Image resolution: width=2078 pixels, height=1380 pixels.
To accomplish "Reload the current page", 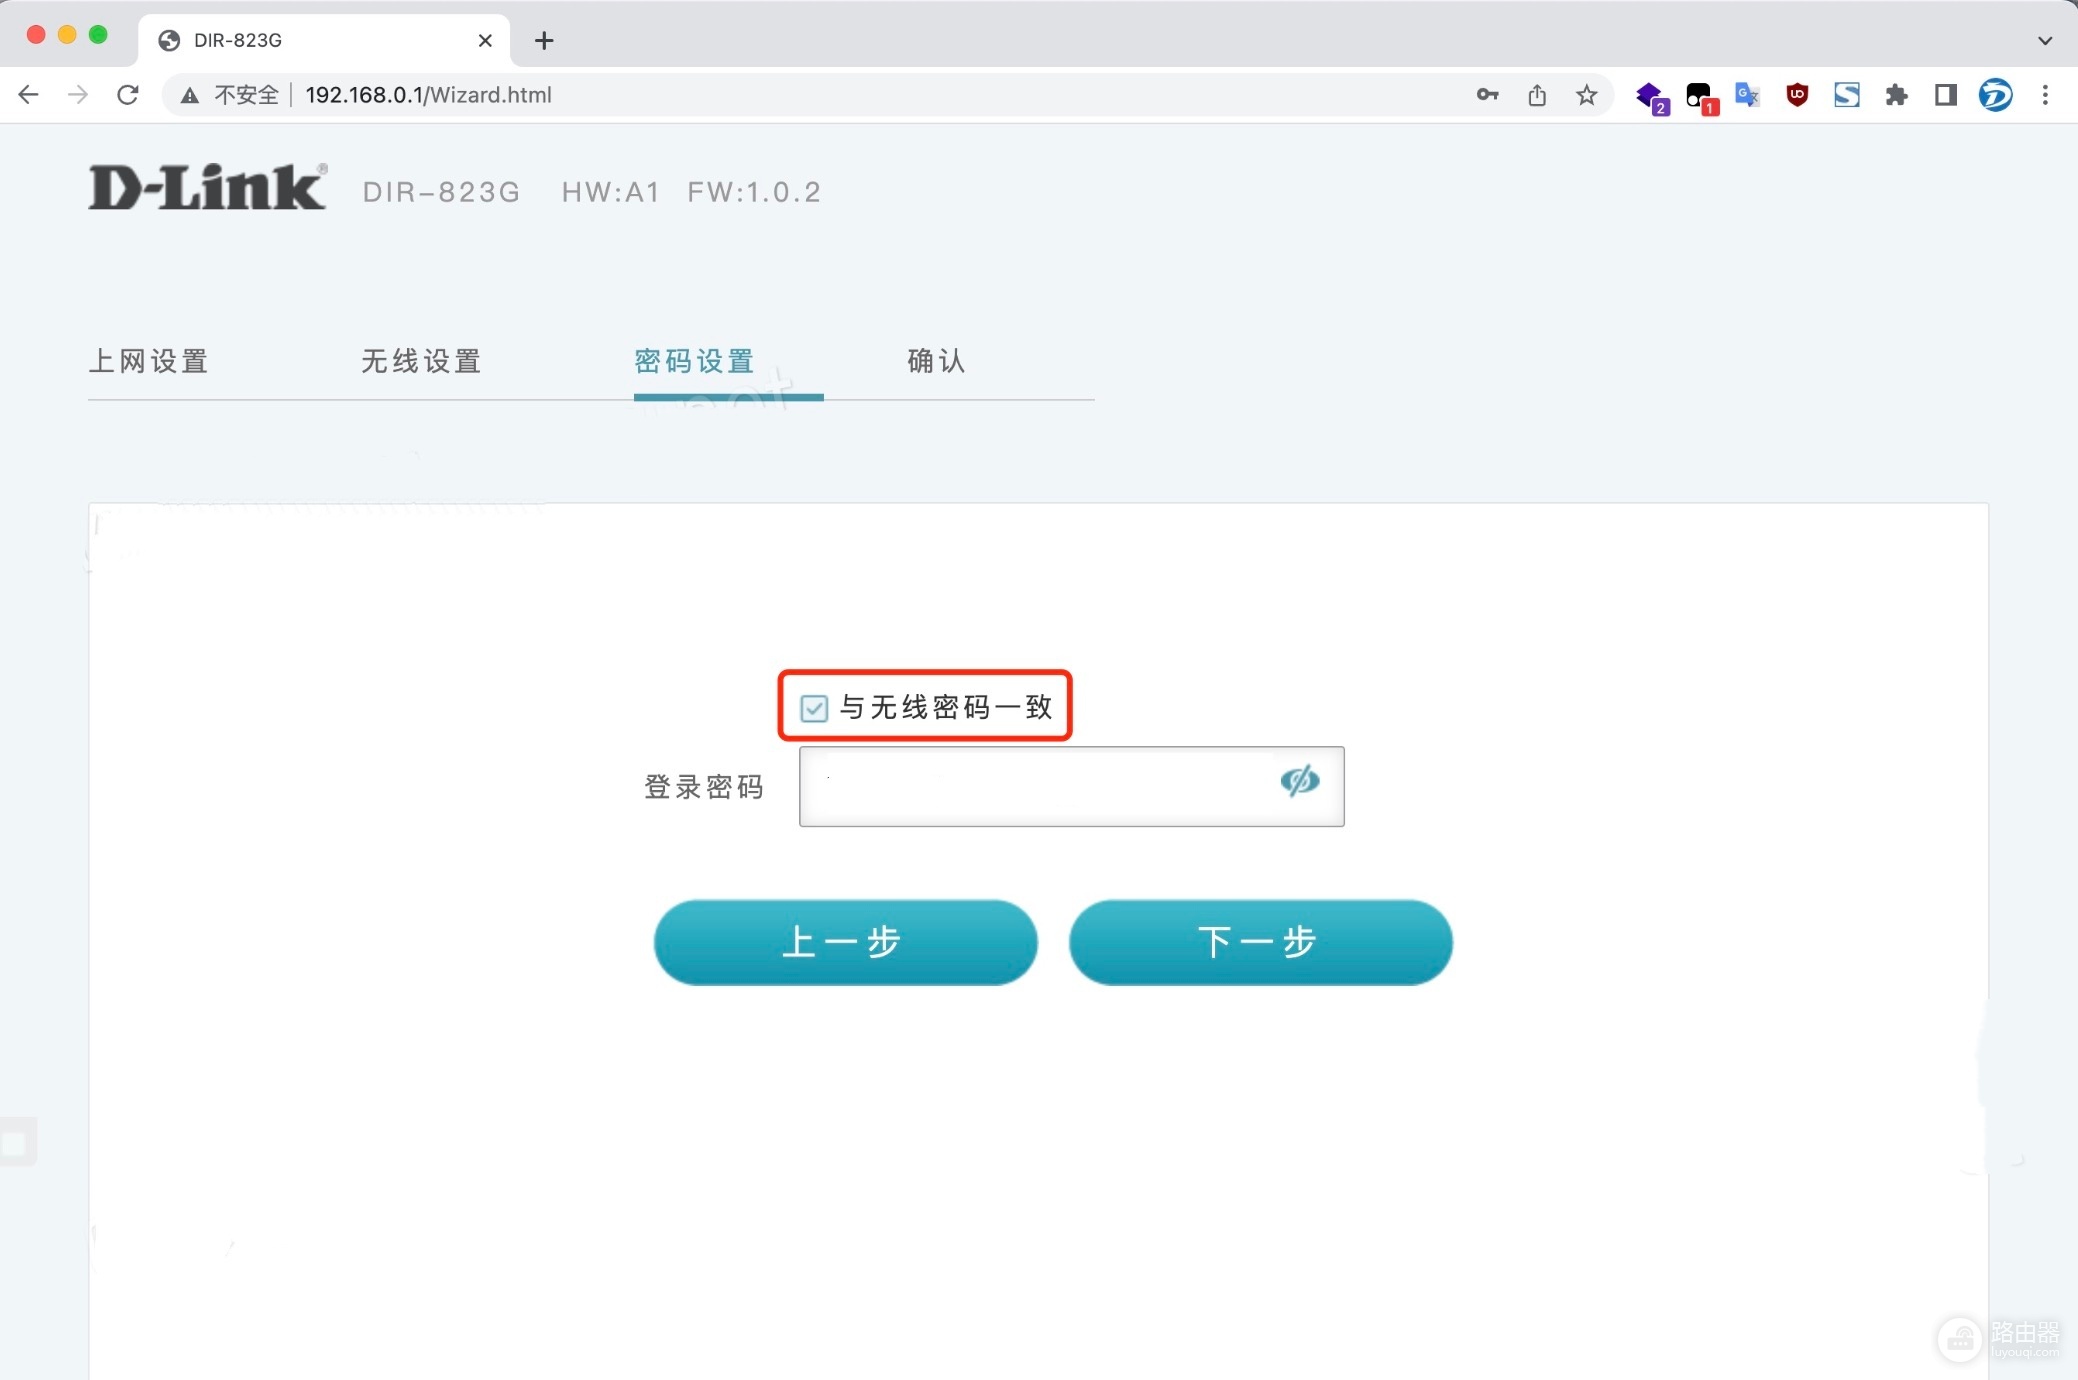I will click(x=127, y=95).
